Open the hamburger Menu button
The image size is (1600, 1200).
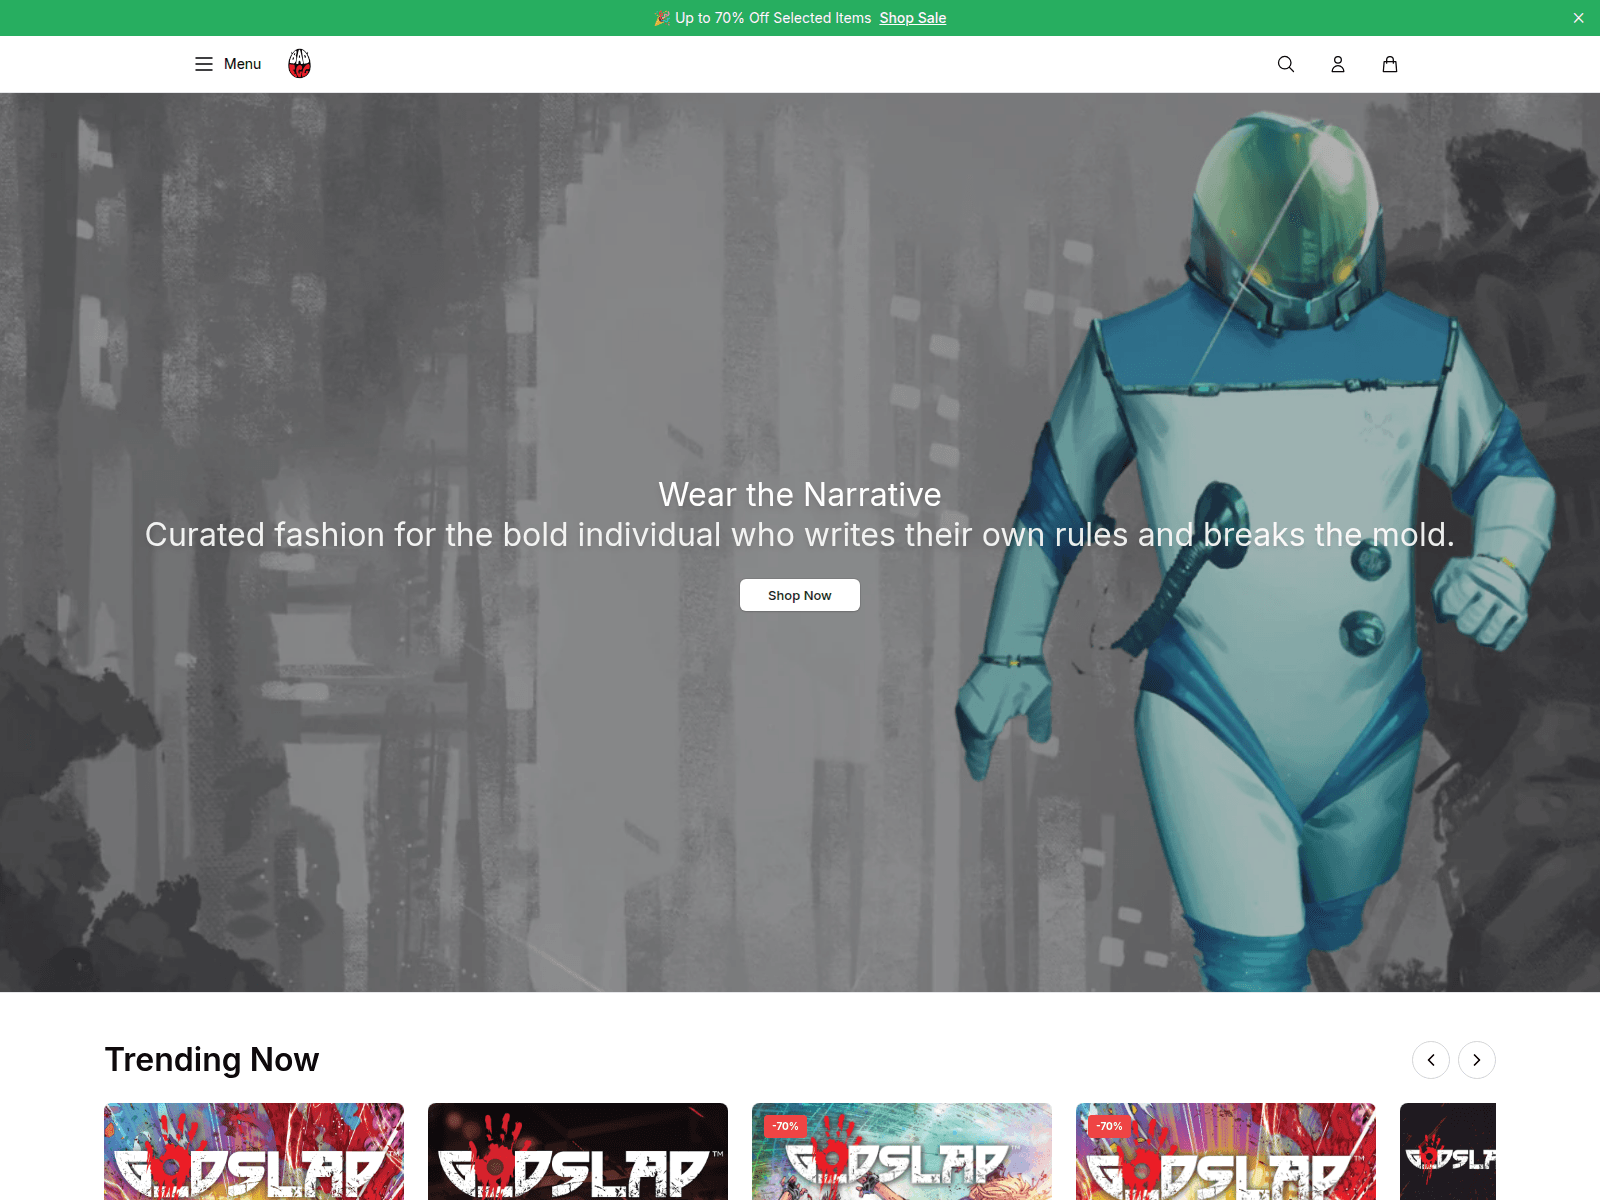pos(228,64)
